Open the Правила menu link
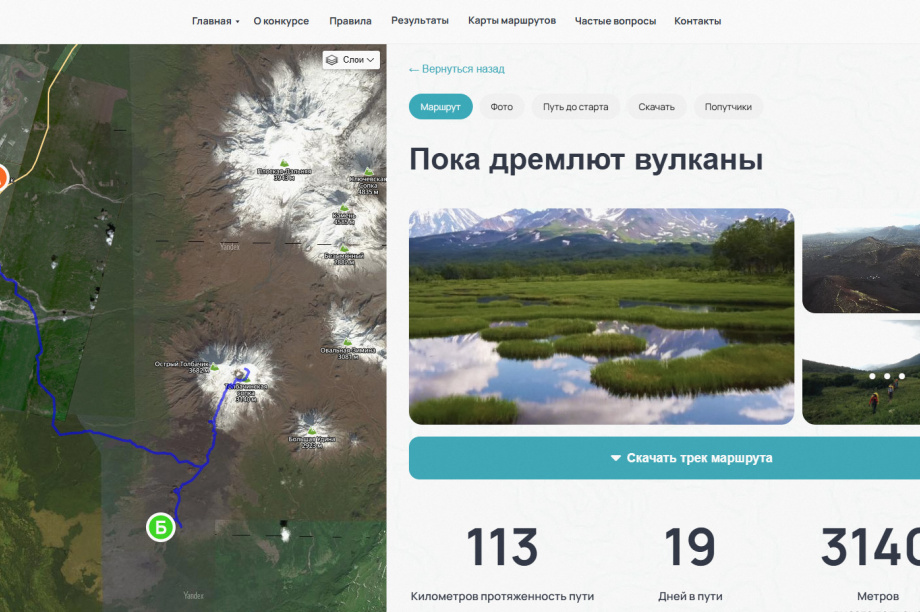920x612 pixels. (x=350, y=21)
